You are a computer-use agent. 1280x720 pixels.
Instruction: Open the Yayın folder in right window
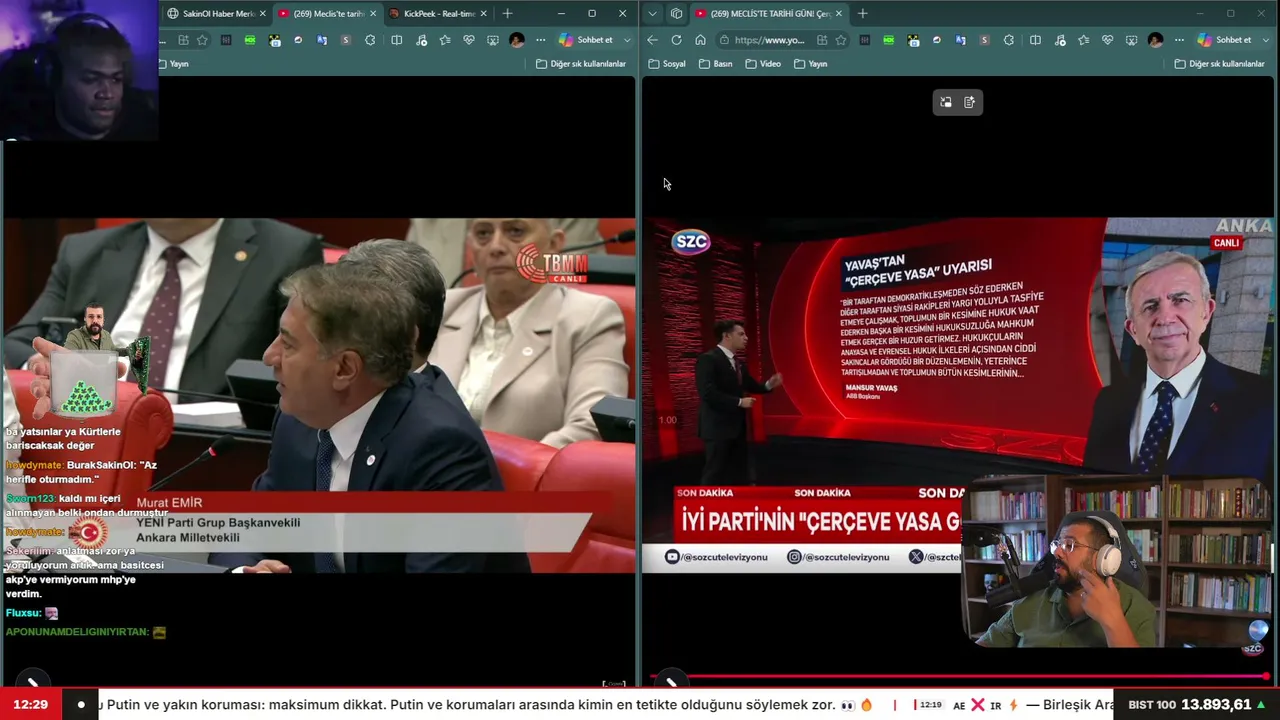(x=810, y=64)
